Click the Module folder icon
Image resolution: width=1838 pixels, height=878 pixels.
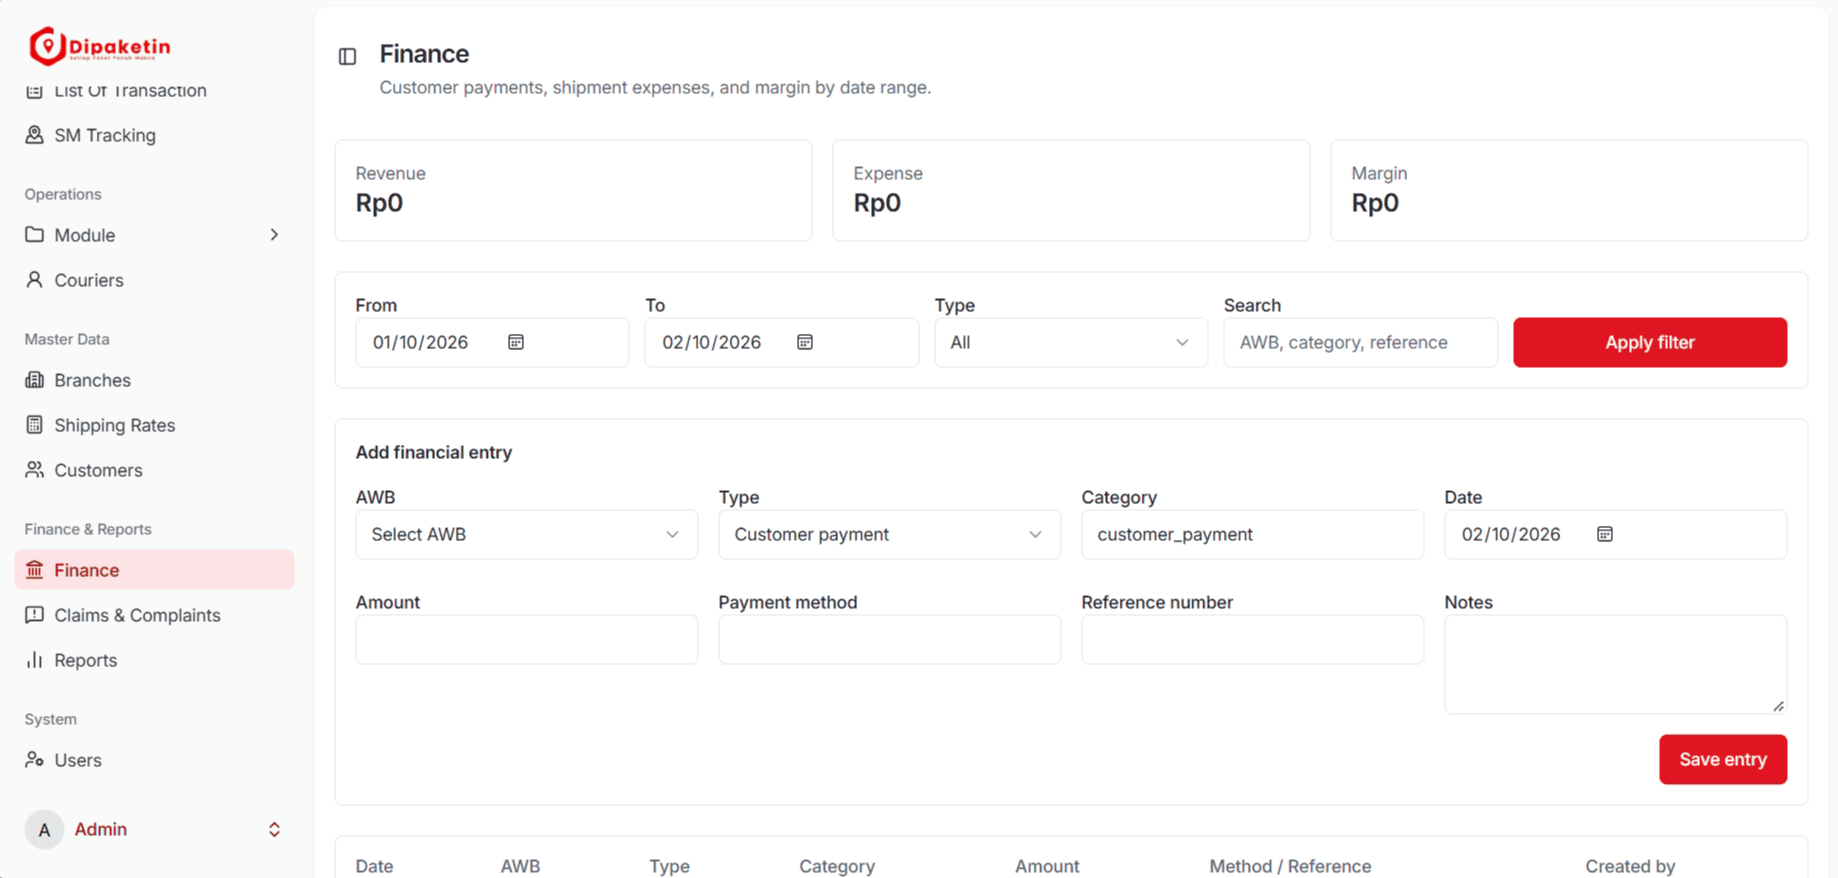(x=34, y=235)
